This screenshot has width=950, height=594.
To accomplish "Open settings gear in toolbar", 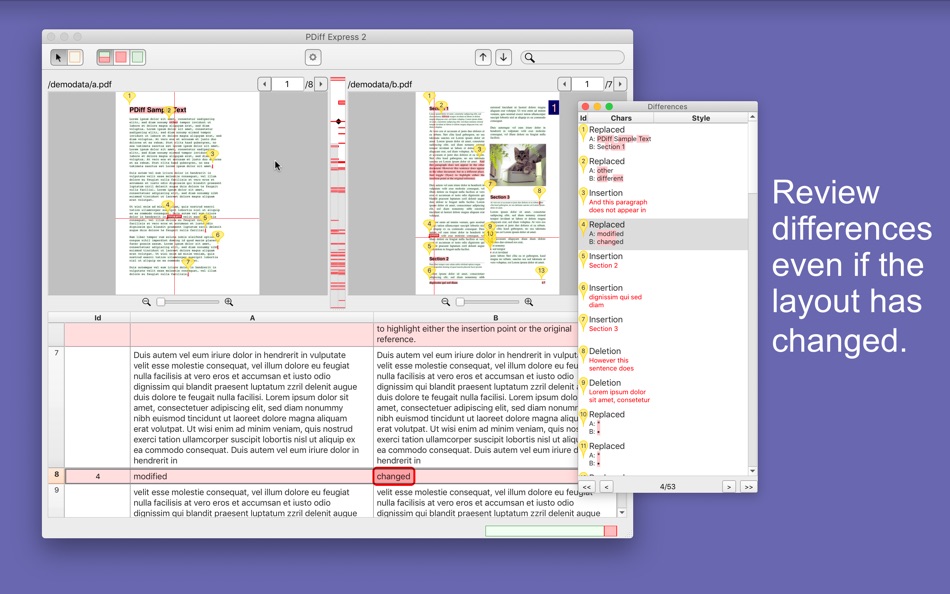I will click(x=313, y=58).
